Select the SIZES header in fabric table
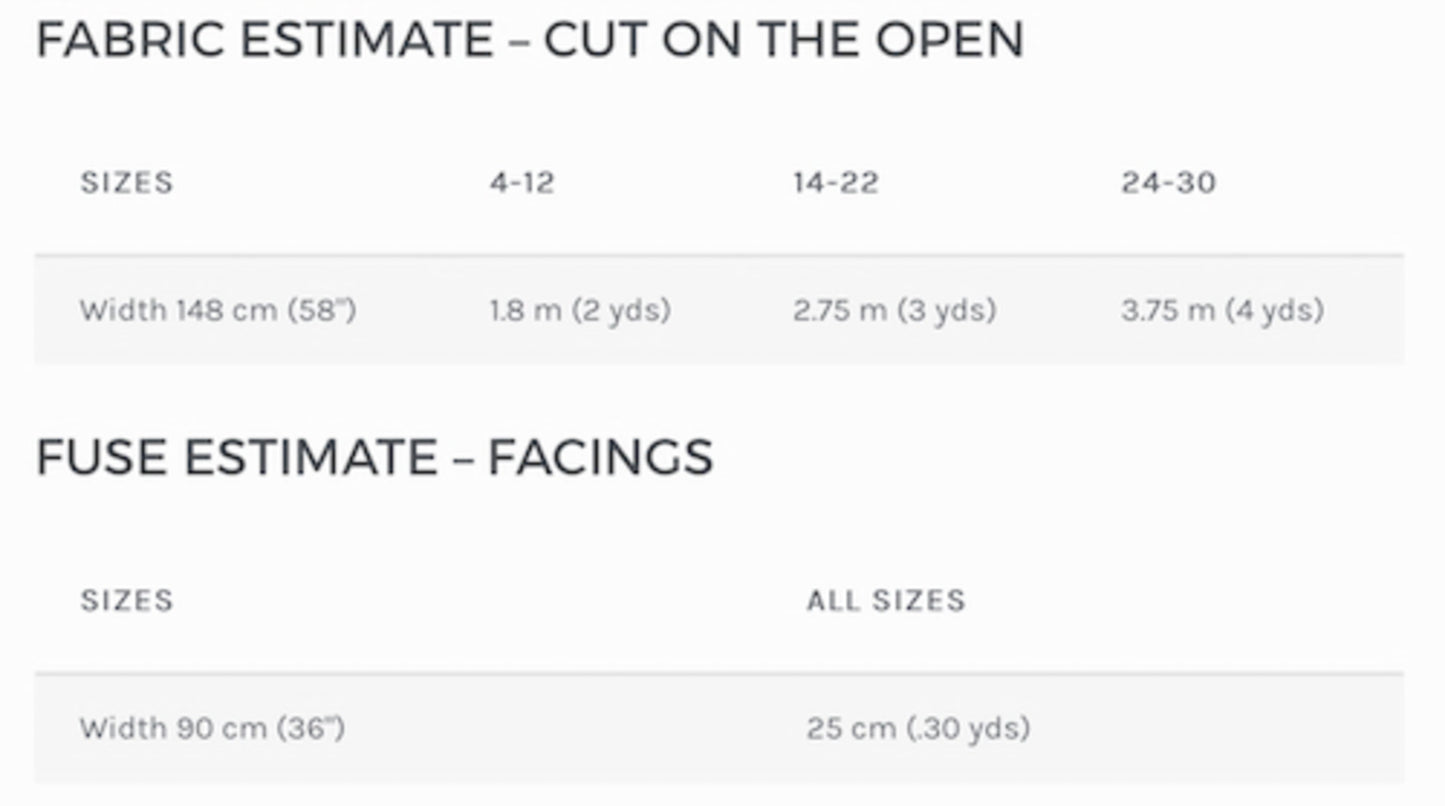1445x806 pixels. (127, 182)
